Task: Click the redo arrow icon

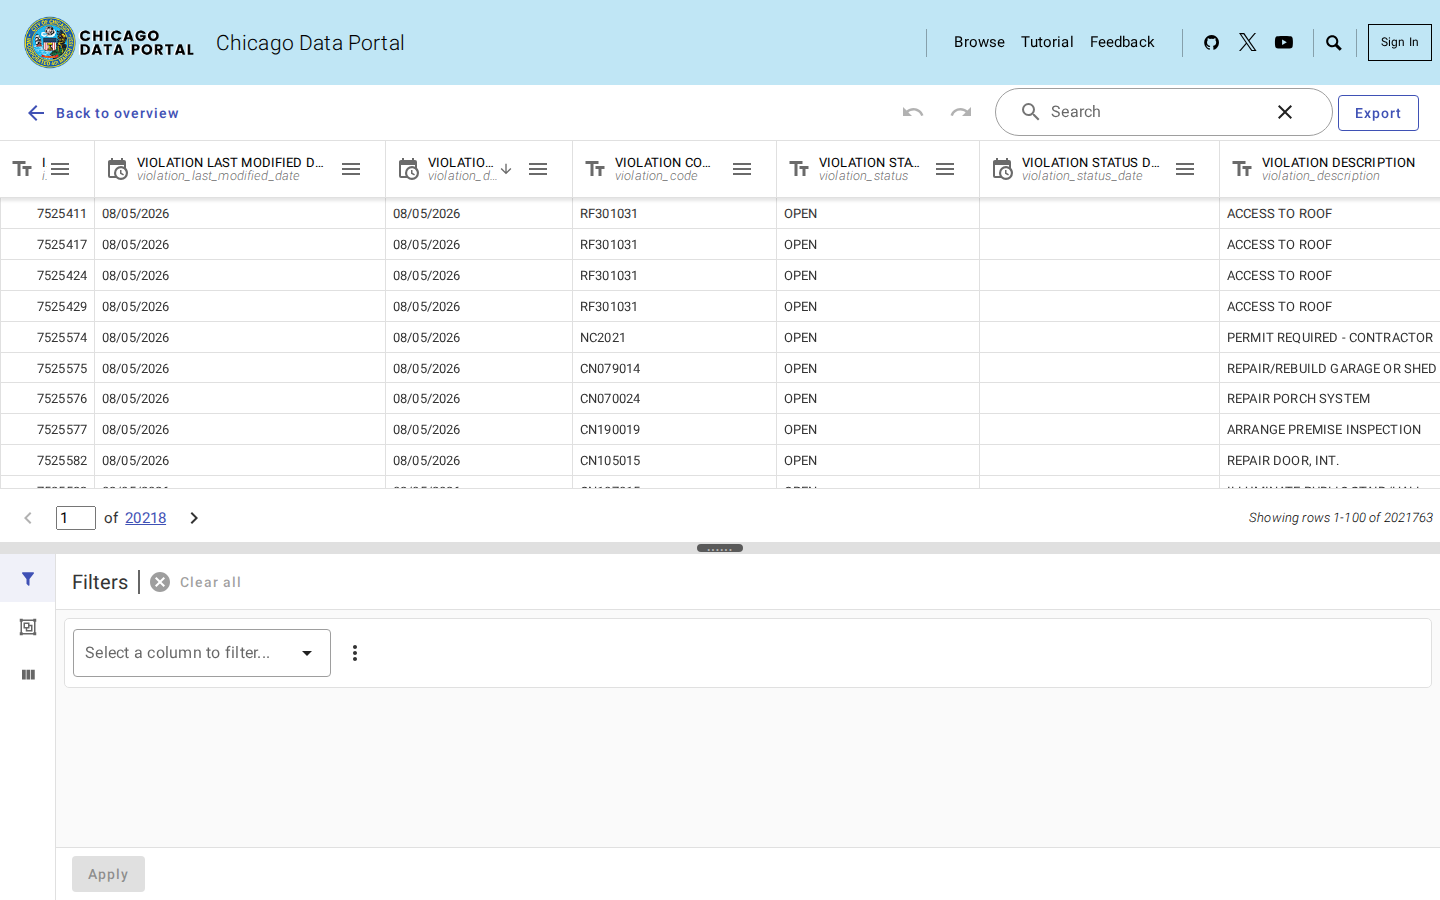Action: (x=961, y=112)
